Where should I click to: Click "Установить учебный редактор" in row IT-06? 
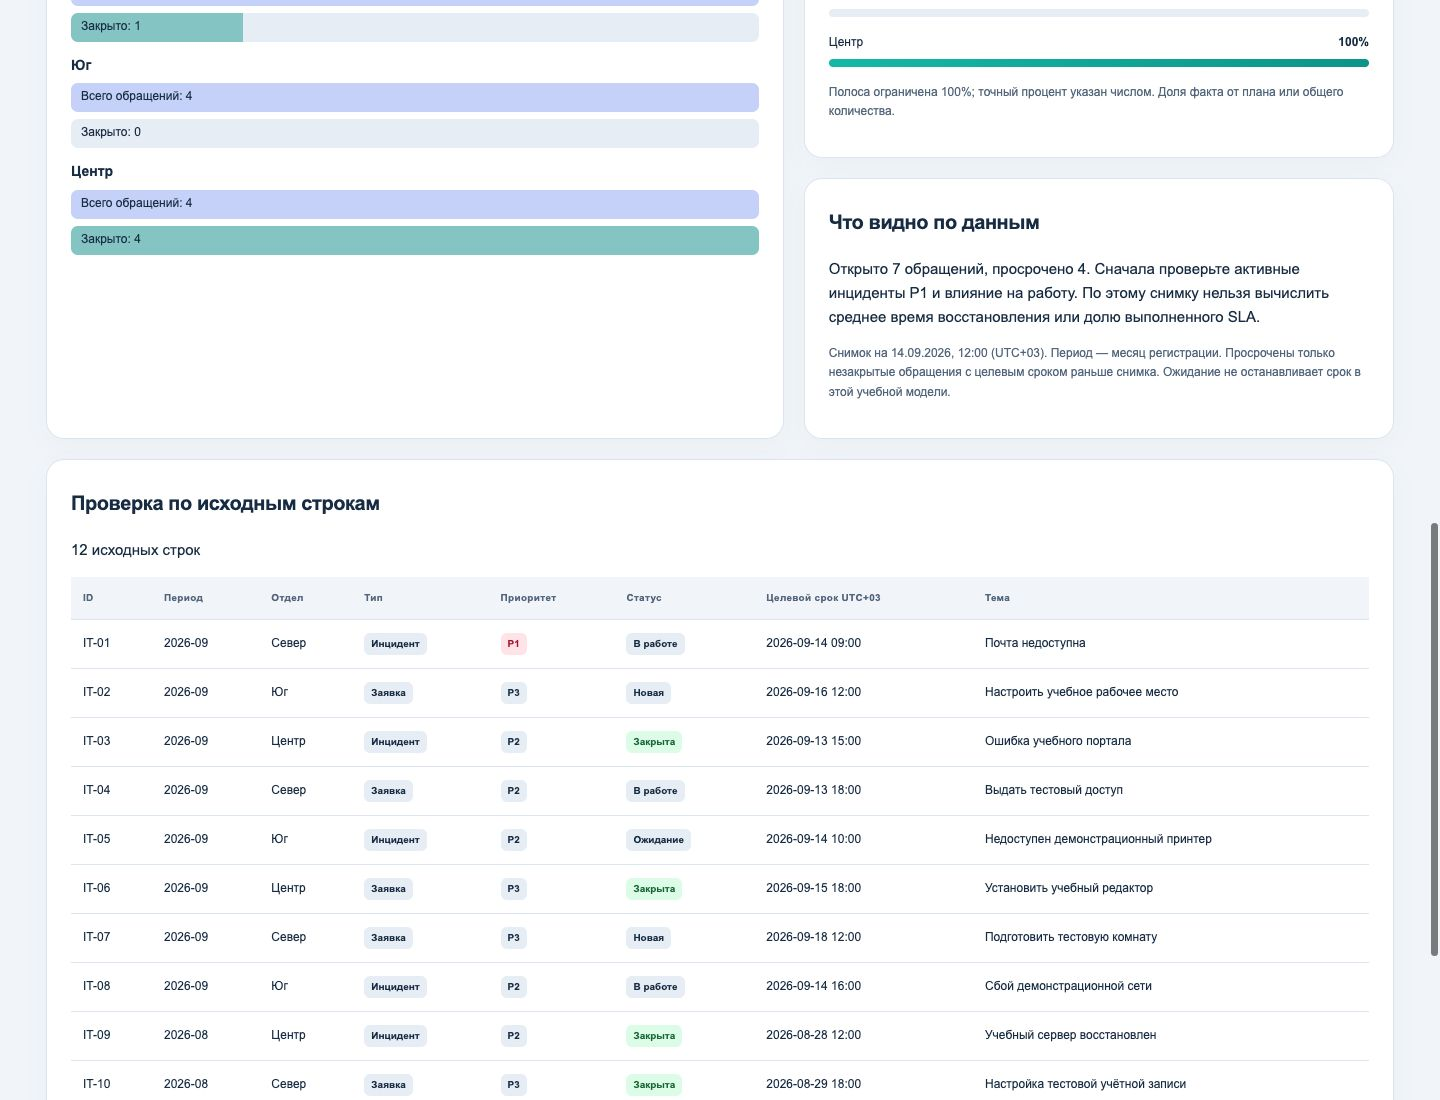pos(1069,888)
